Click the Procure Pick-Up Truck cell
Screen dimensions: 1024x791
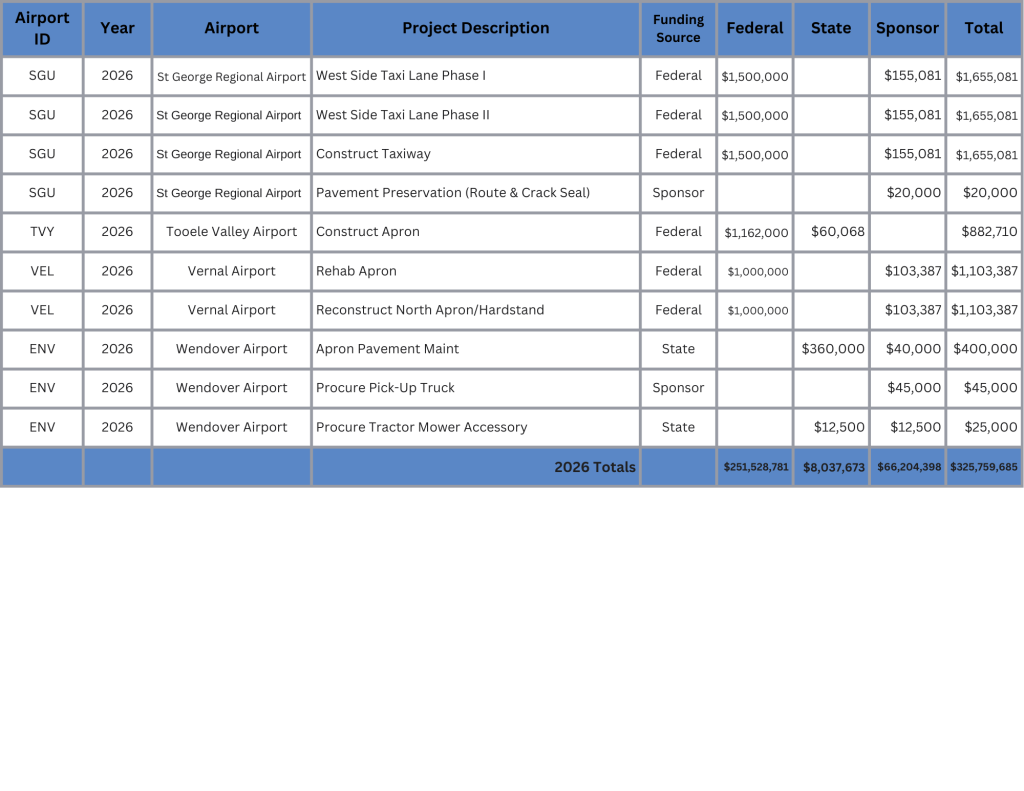click(385, 388)
